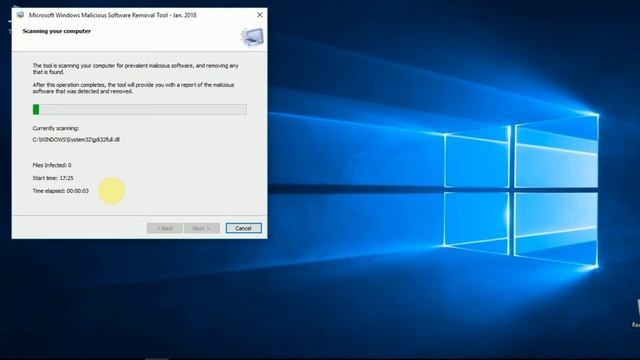The width and height of the screenshot is (640, 360).
Task: Click the paragraph beginning 'The tool is scanning'
Action: point(136,69)
